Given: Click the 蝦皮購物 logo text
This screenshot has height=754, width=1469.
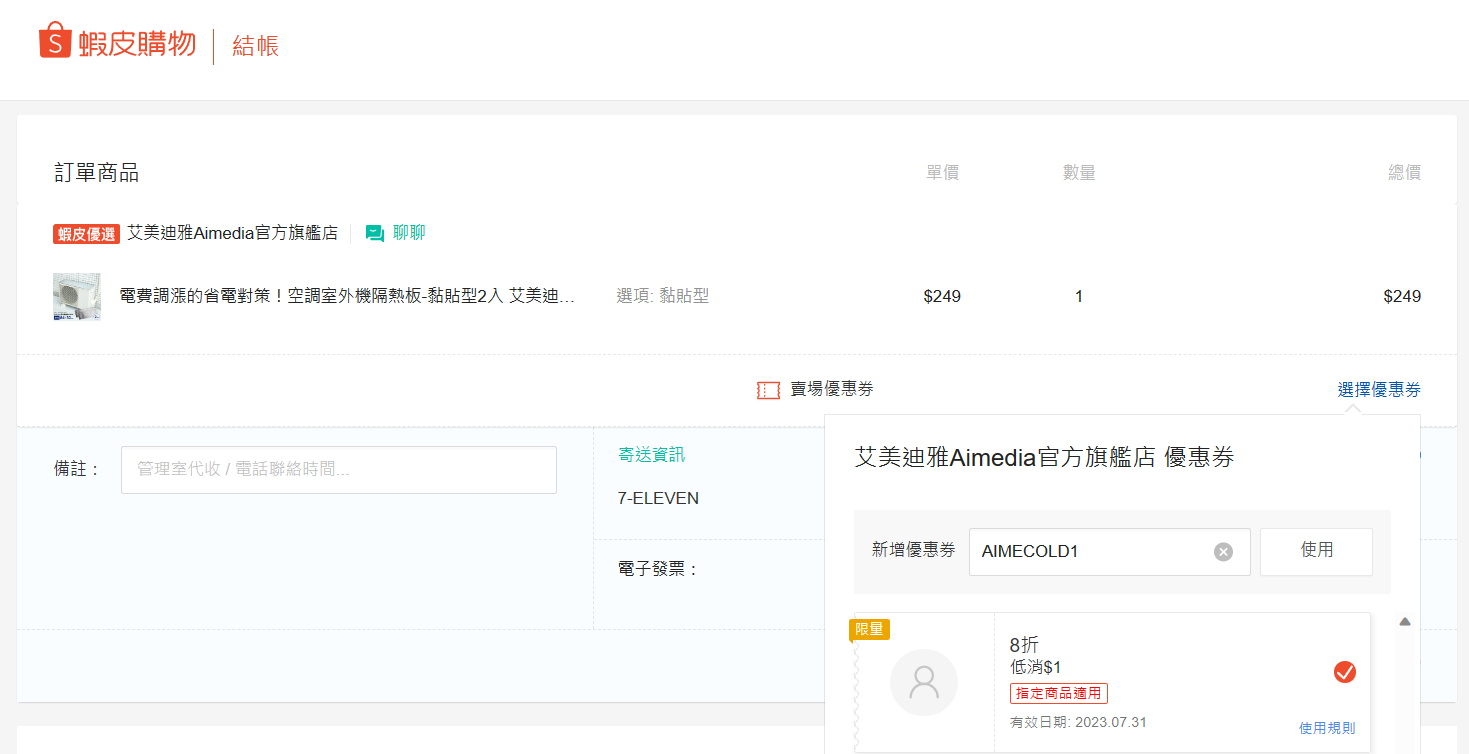Looking at the screenshot, I should coord(137,44).
